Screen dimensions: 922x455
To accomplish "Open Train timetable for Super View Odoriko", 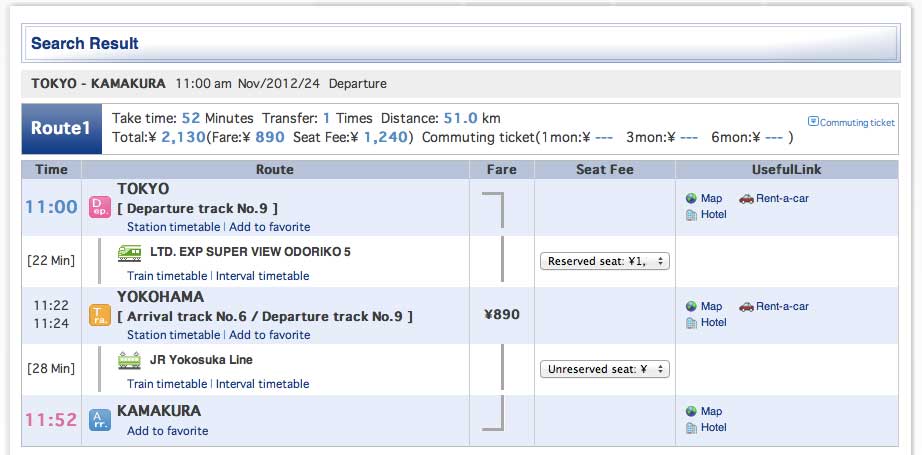I will (167, 276).
